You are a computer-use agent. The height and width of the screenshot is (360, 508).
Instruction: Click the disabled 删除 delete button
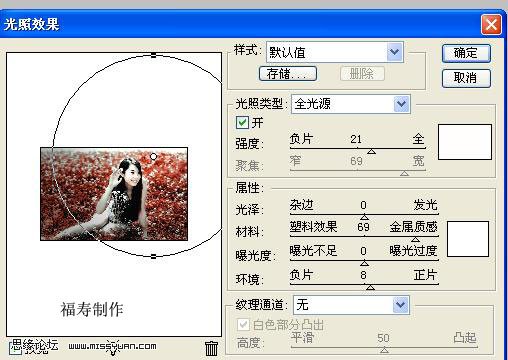(362, 74)
